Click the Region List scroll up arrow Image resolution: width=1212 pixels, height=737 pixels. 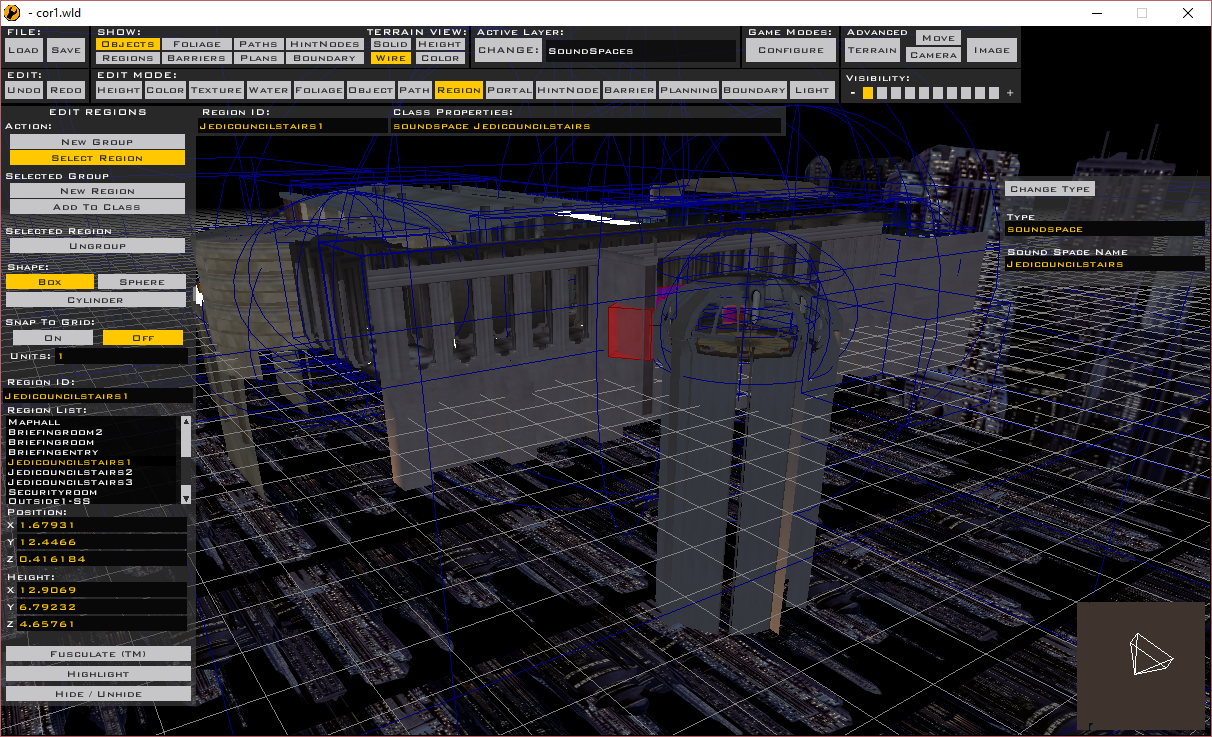185,423
